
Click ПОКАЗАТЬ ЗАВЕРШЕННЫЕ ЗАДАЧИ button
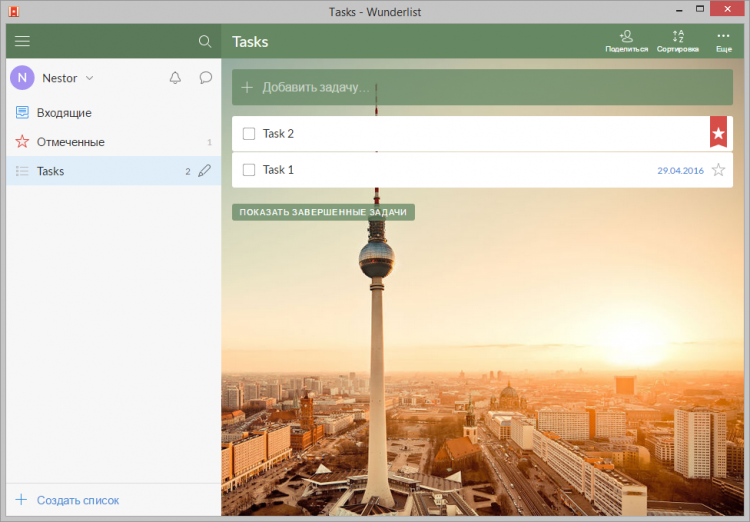323,212
